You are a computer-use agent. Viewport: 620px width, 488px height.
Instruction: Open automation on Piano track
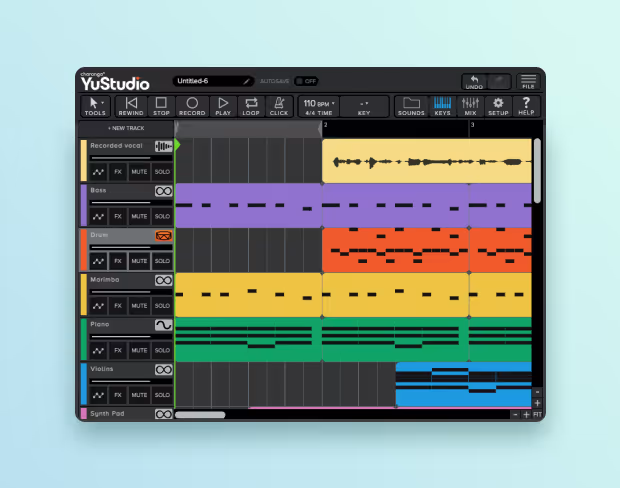98,350
